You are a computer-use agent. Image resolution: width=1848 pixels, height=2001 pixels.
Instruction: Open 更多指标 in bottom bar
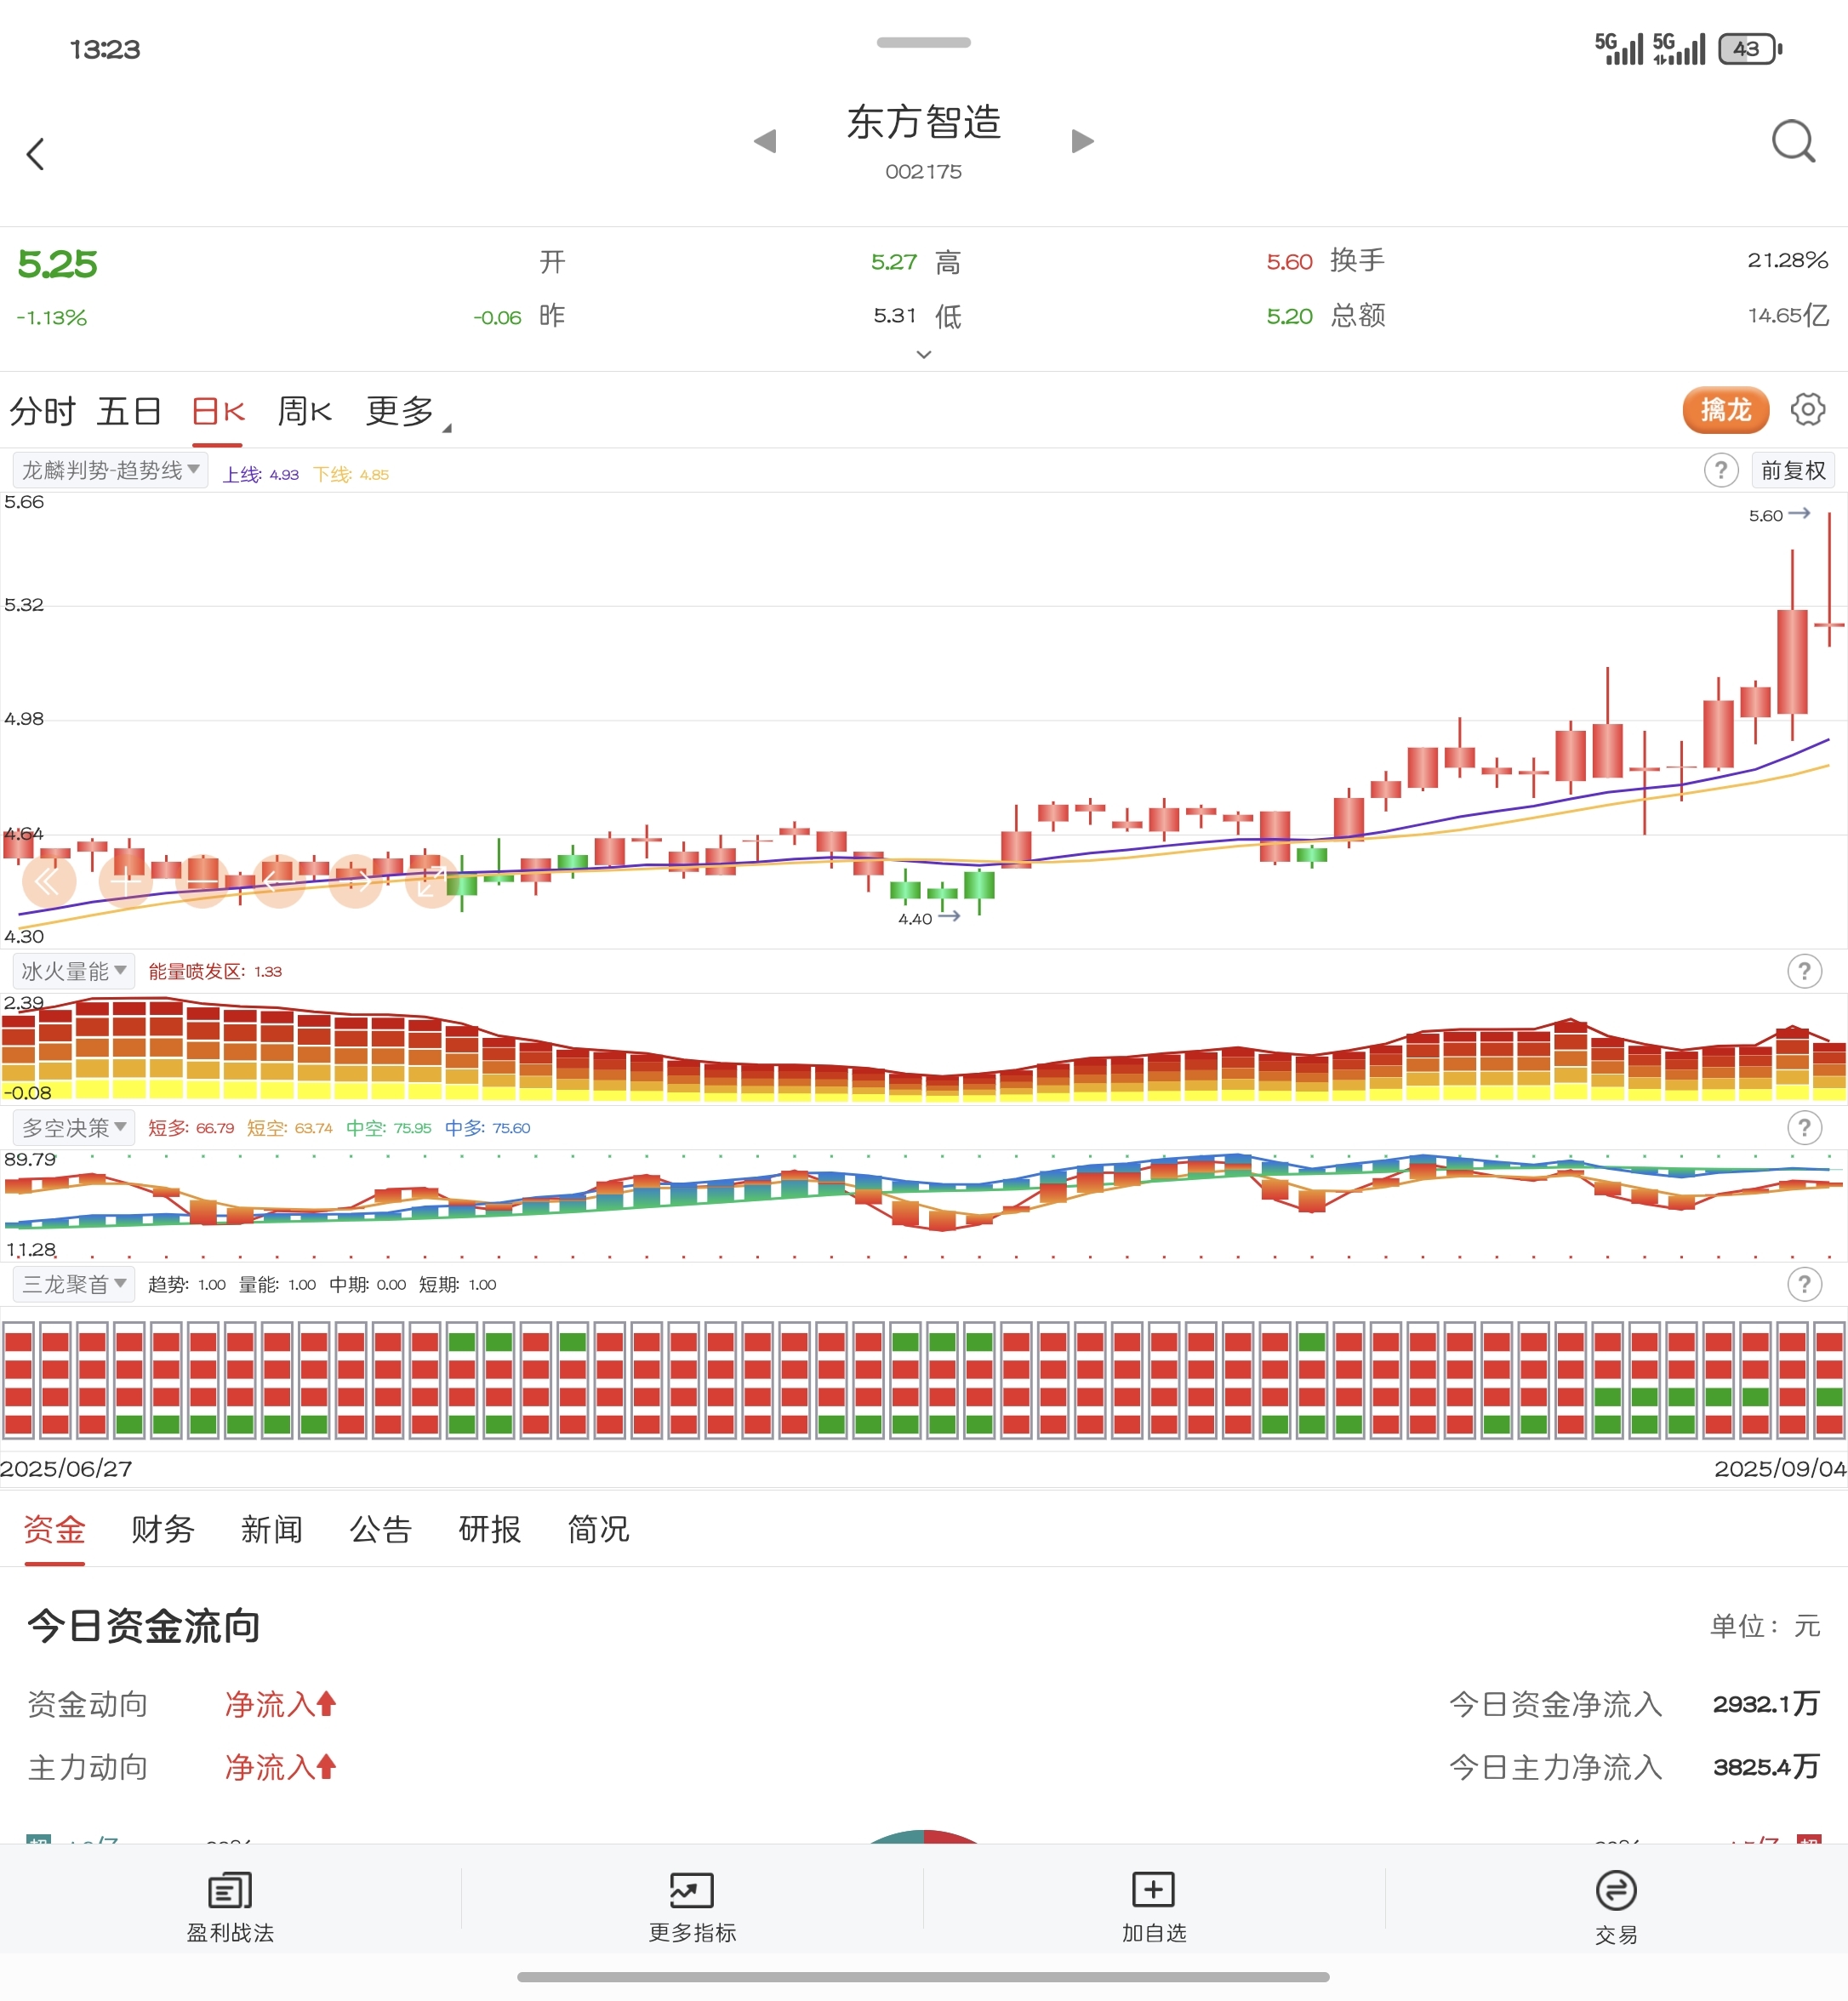coord(692,1907)
